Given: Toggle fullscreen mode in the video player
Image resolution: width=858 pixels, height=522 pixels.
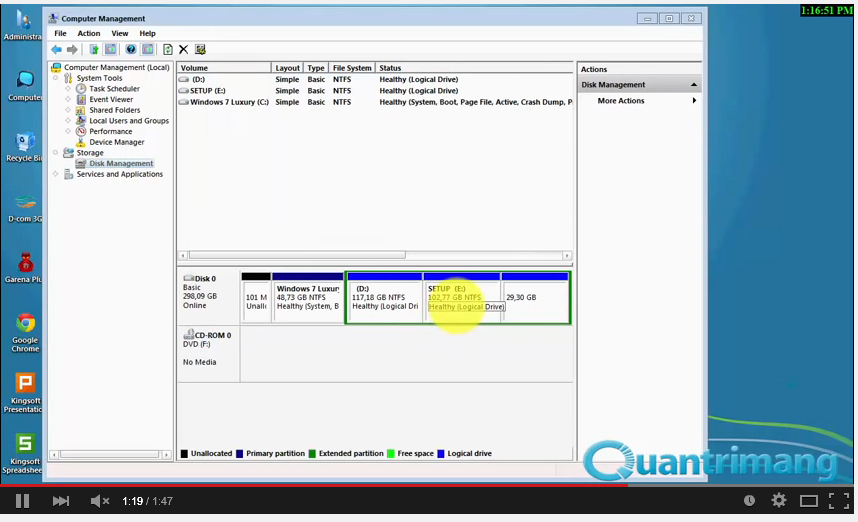Looking at the screenshot, I should (838, 500).
